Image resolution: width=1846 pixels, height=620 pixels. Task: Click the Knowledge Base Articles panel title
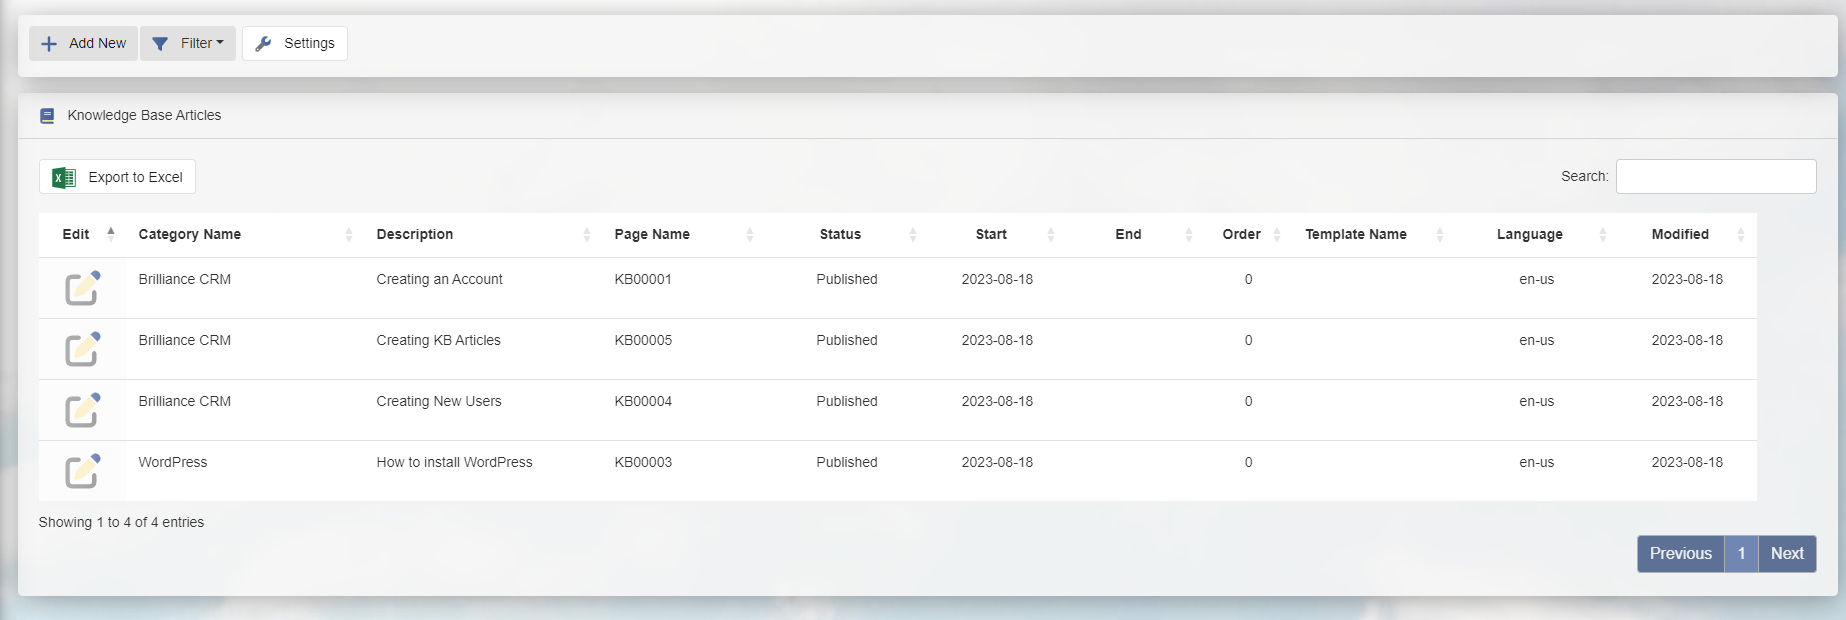(144, 115)
